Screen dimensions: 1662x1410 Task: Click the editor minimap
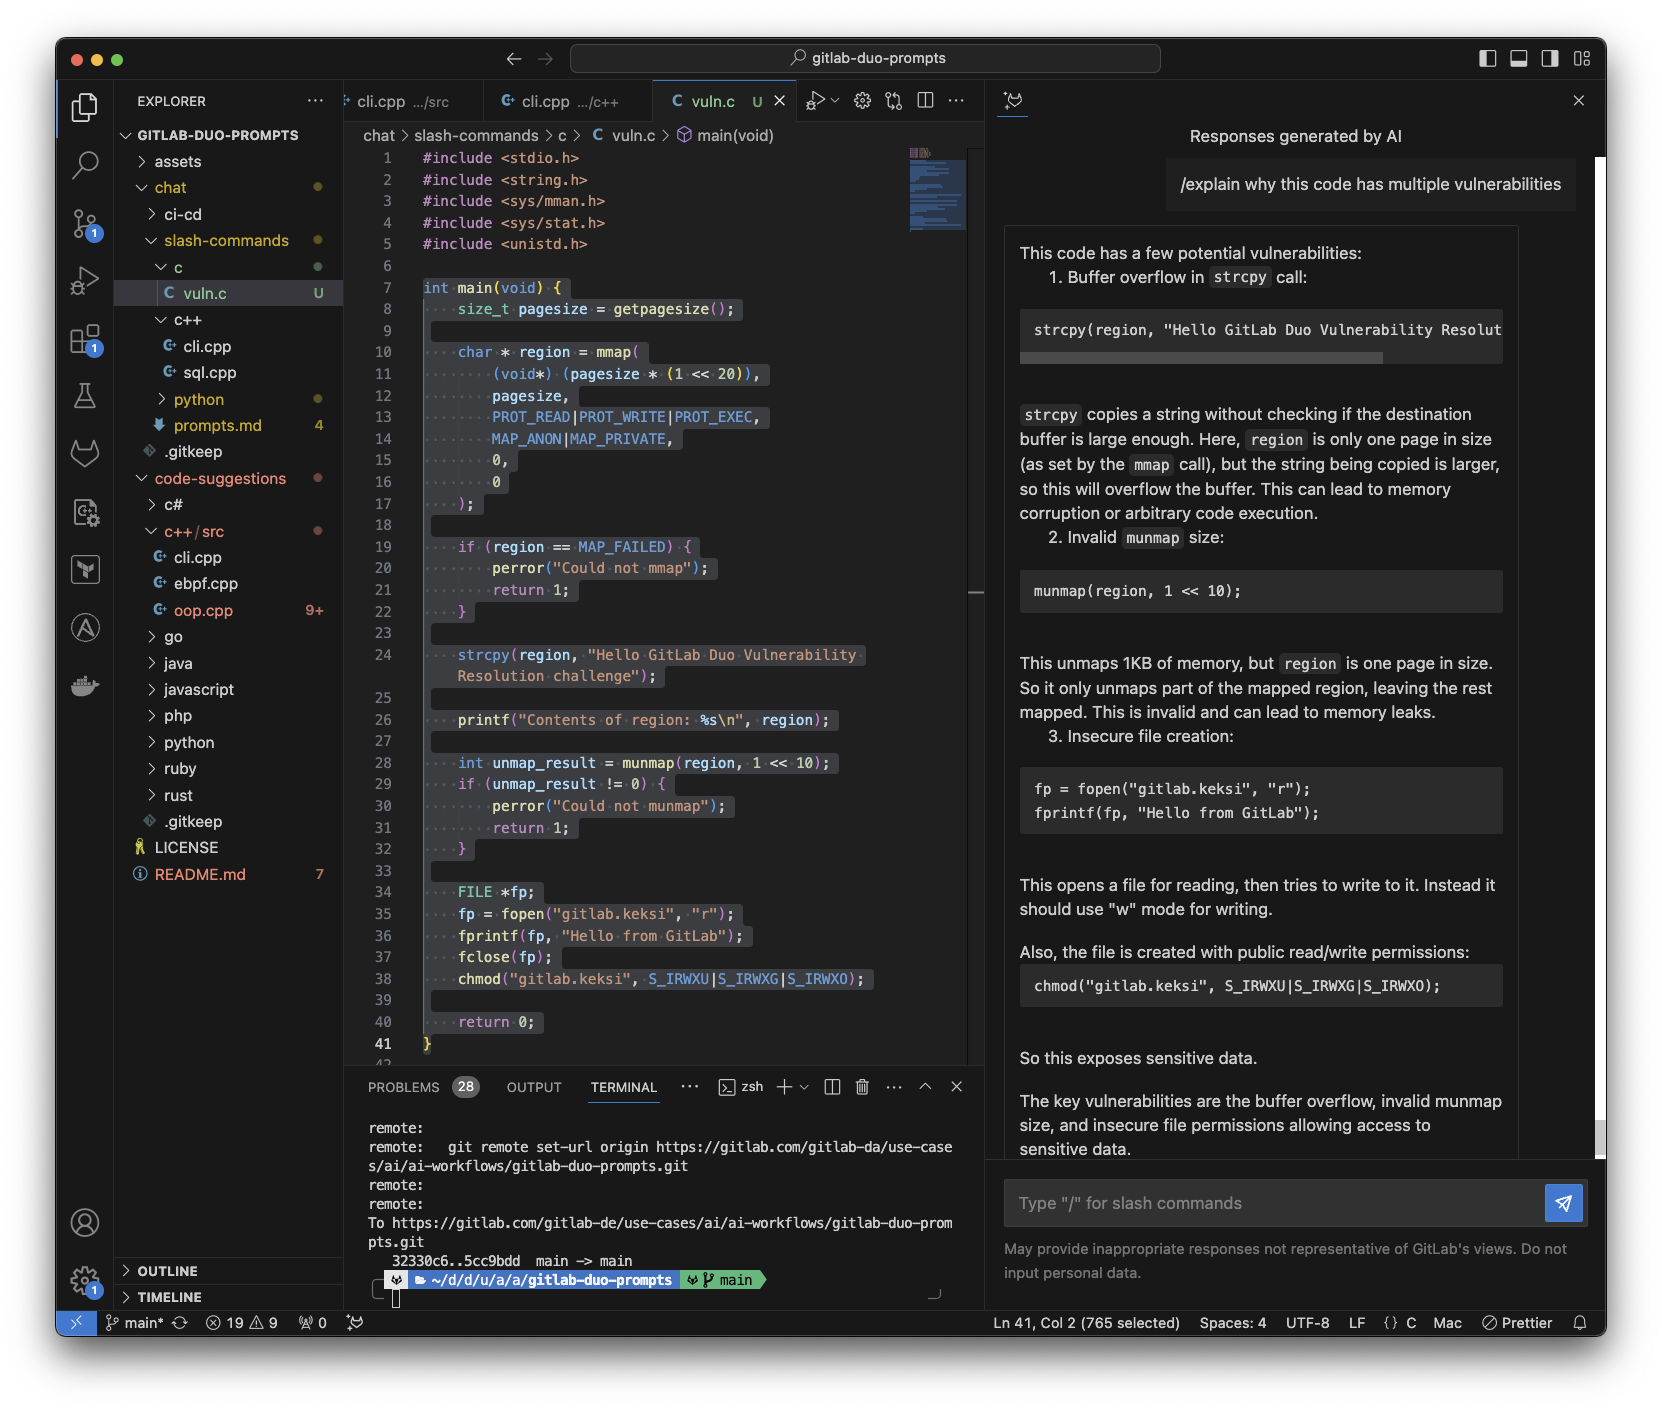pos(938,190)
